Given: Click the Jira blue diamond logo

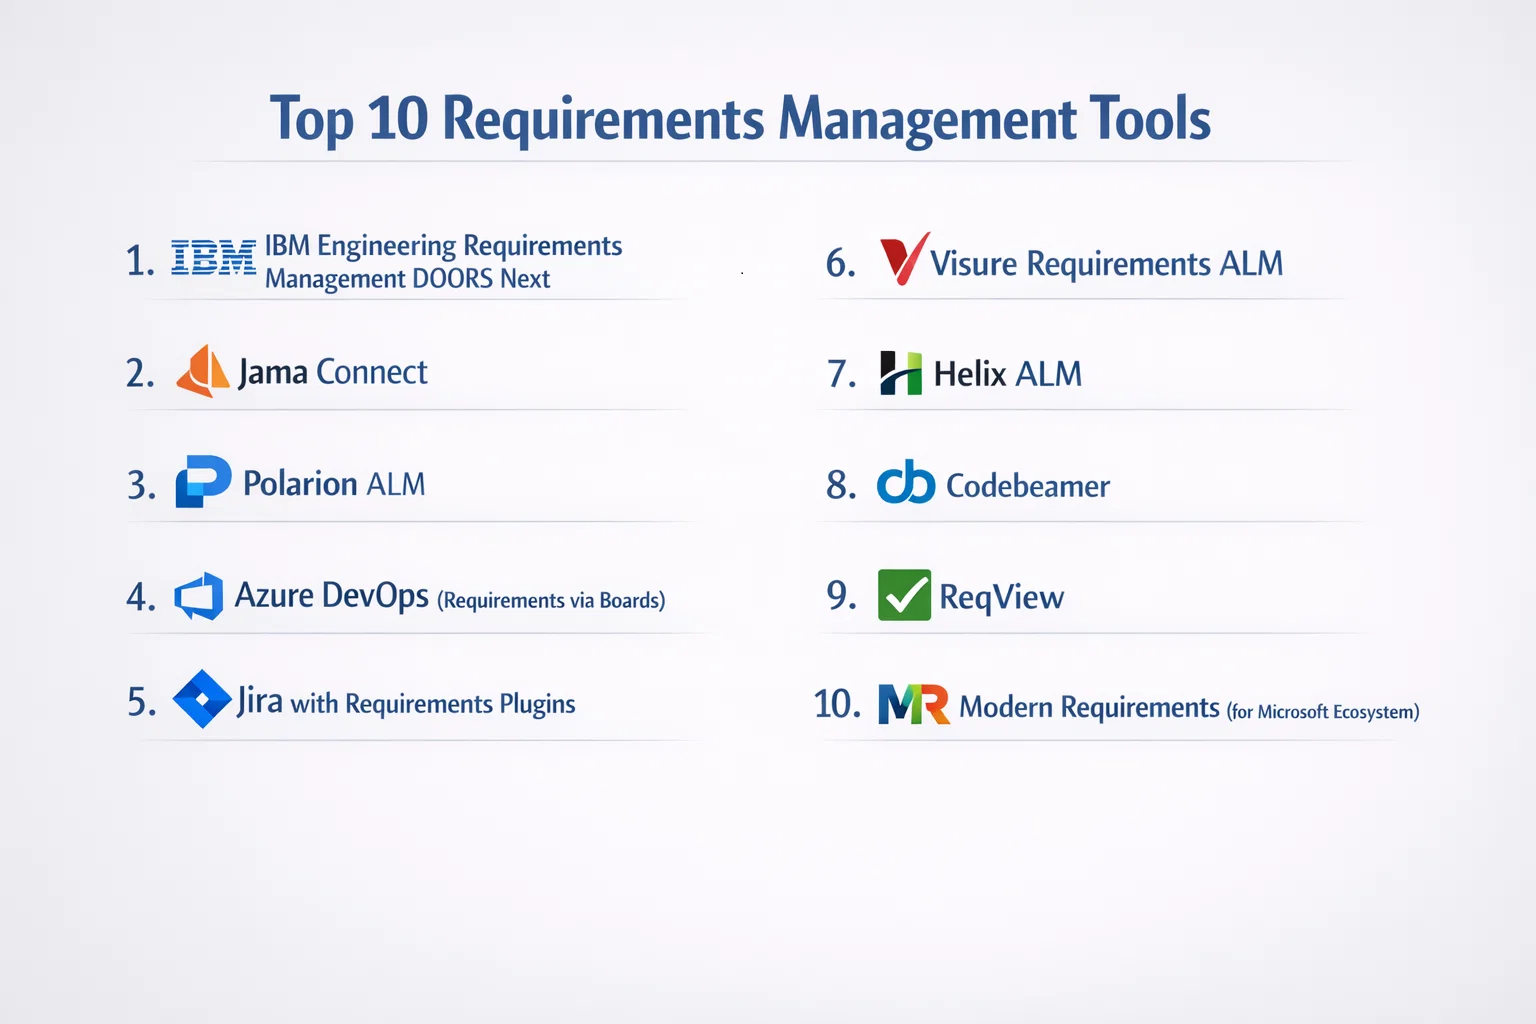Looking at the screenshot, I should (202, 699).
